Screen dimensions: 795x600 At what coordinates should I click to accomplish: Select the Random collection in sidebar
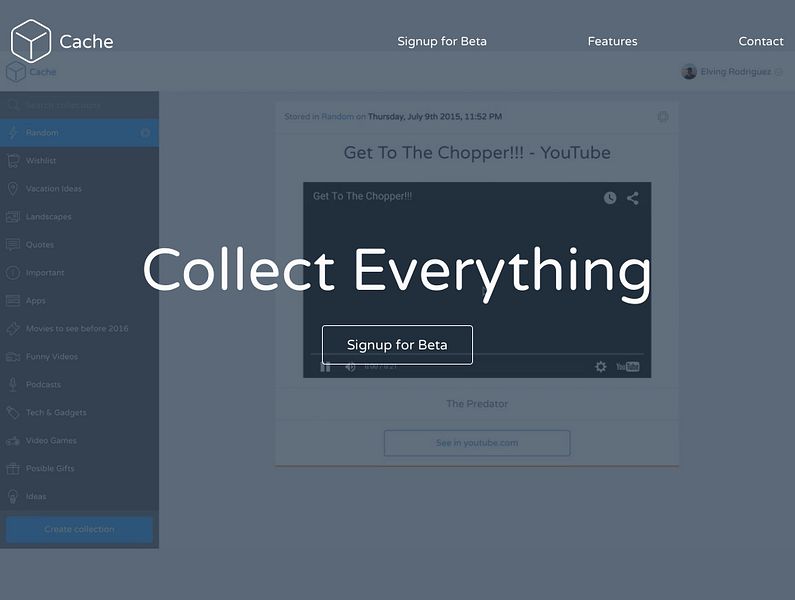tap(79, 133)
